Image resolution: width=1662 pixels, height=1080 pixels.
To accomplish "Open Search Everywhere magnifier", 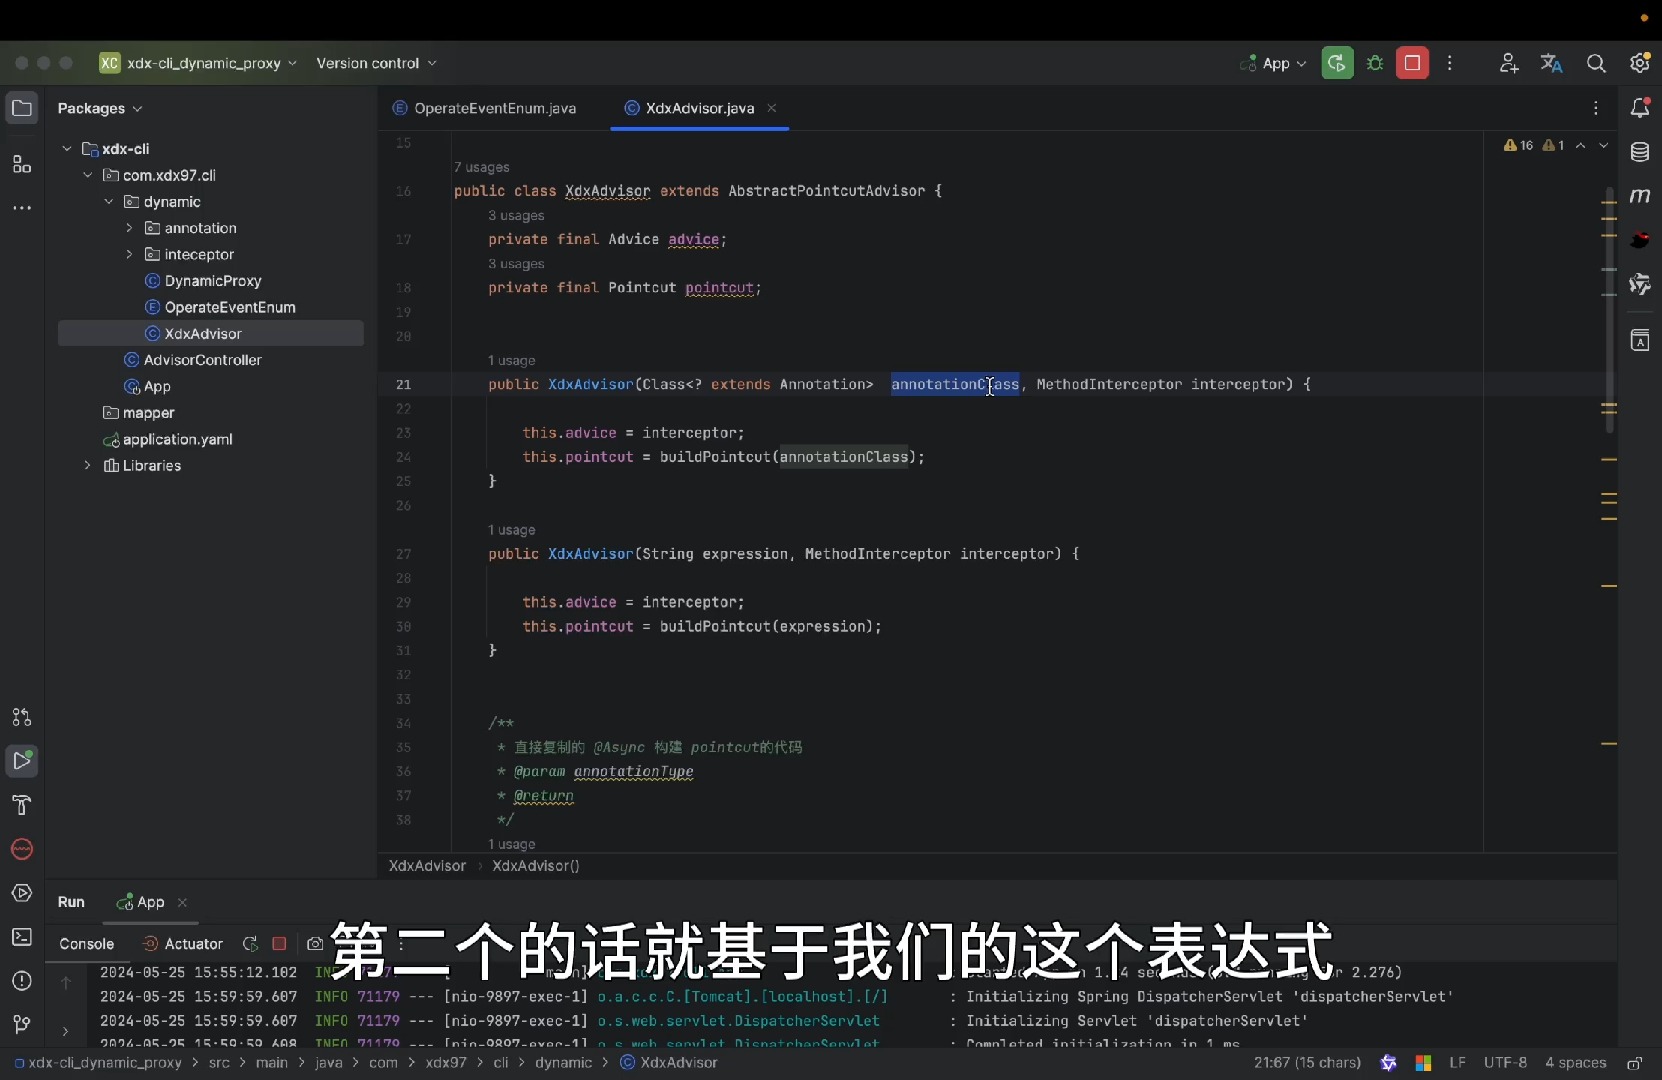I will pos(1596,63).
